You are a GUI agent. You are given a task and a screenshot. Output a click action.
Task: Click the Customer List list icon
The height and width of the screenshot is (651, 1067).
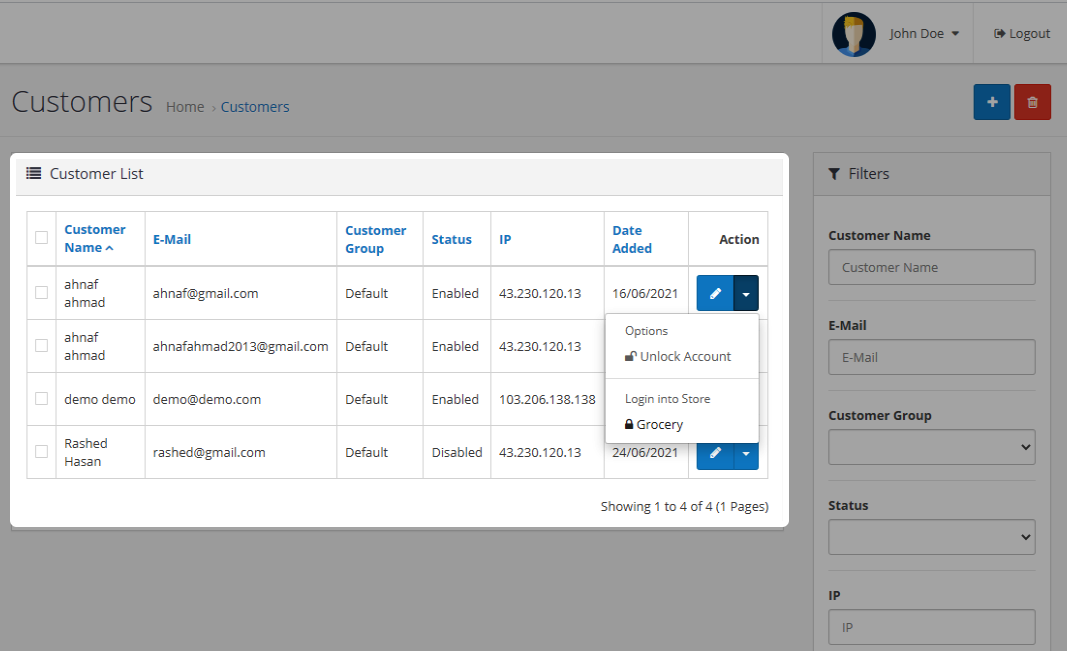pyautogui.click(x=34, y=173)
